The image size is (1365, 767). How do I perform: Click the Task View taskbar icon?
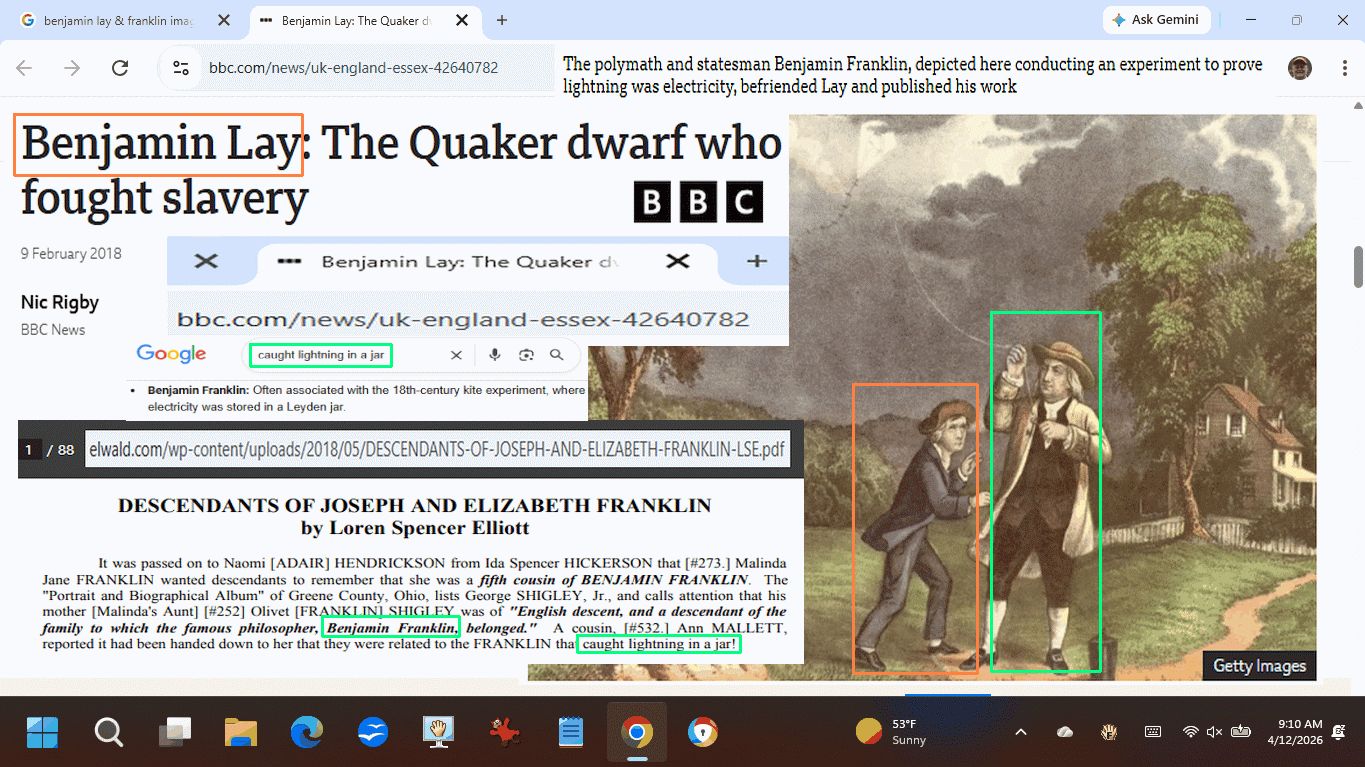click(x=175, y=733)
